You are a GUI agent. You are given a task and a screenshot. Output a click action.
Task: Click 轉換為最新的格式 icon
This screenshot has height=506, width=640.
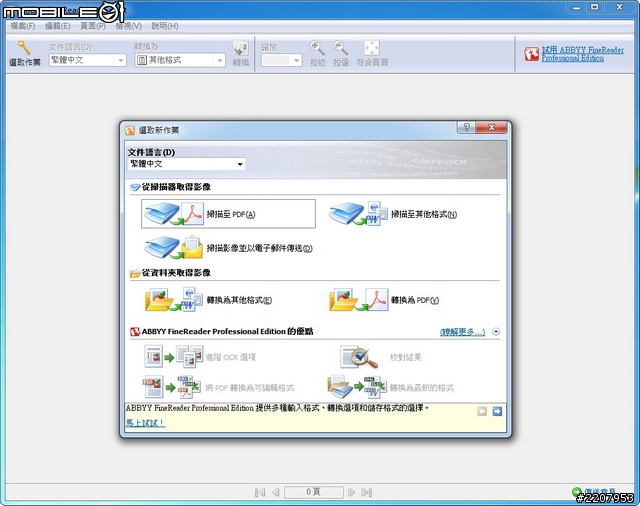coord(357,387)
